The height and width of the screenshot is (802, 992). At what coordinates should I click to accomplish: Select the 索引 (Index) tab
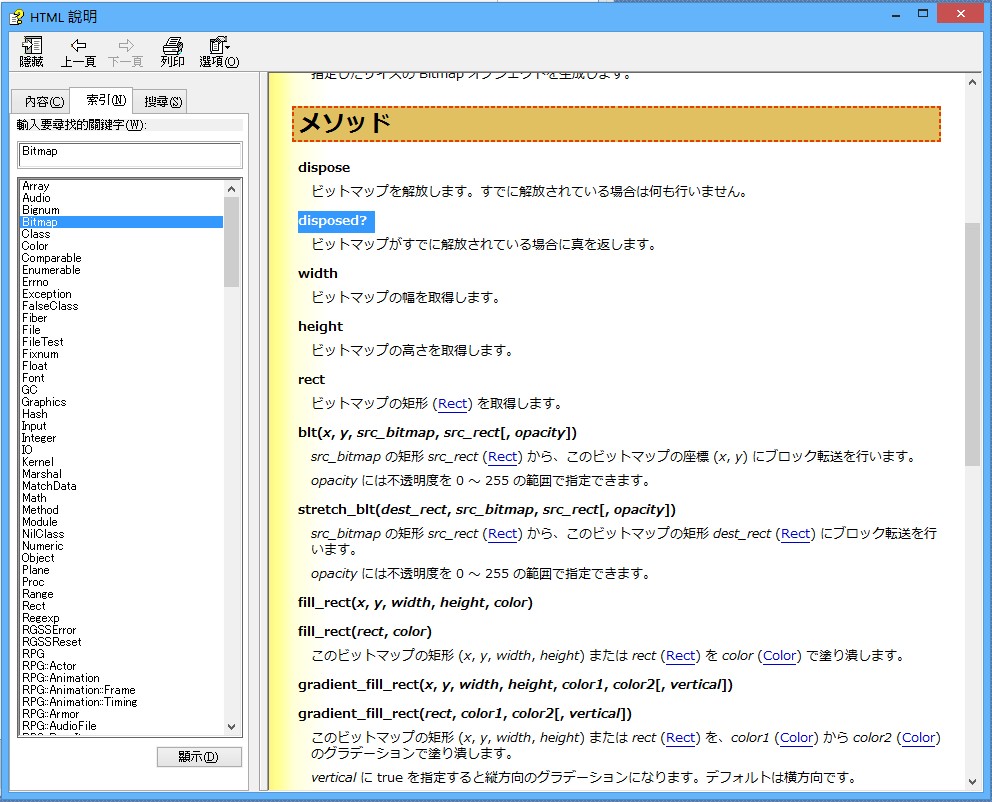click(x=101, y=100)
